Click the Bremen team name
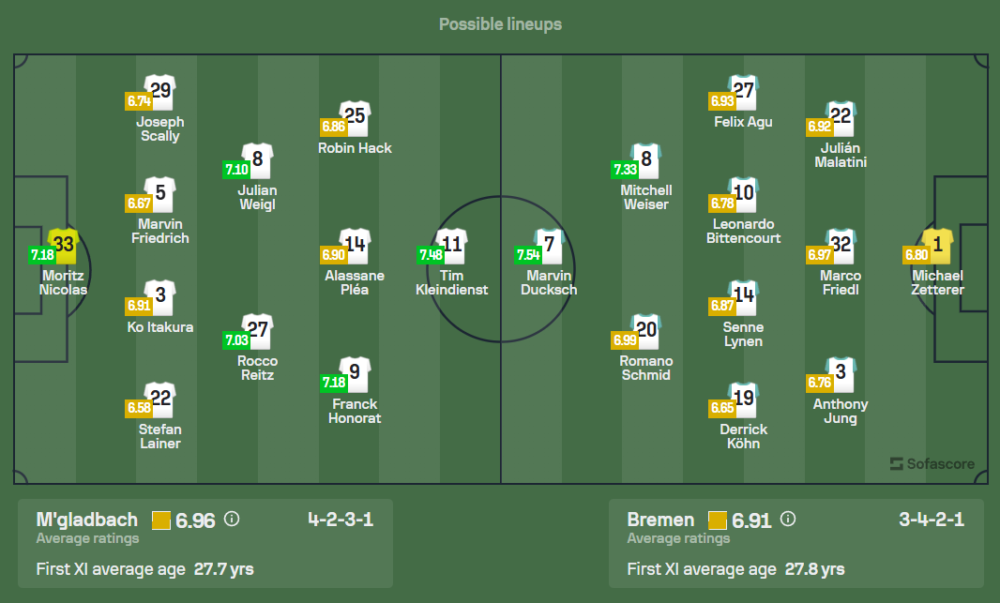 tap(660, 519)
